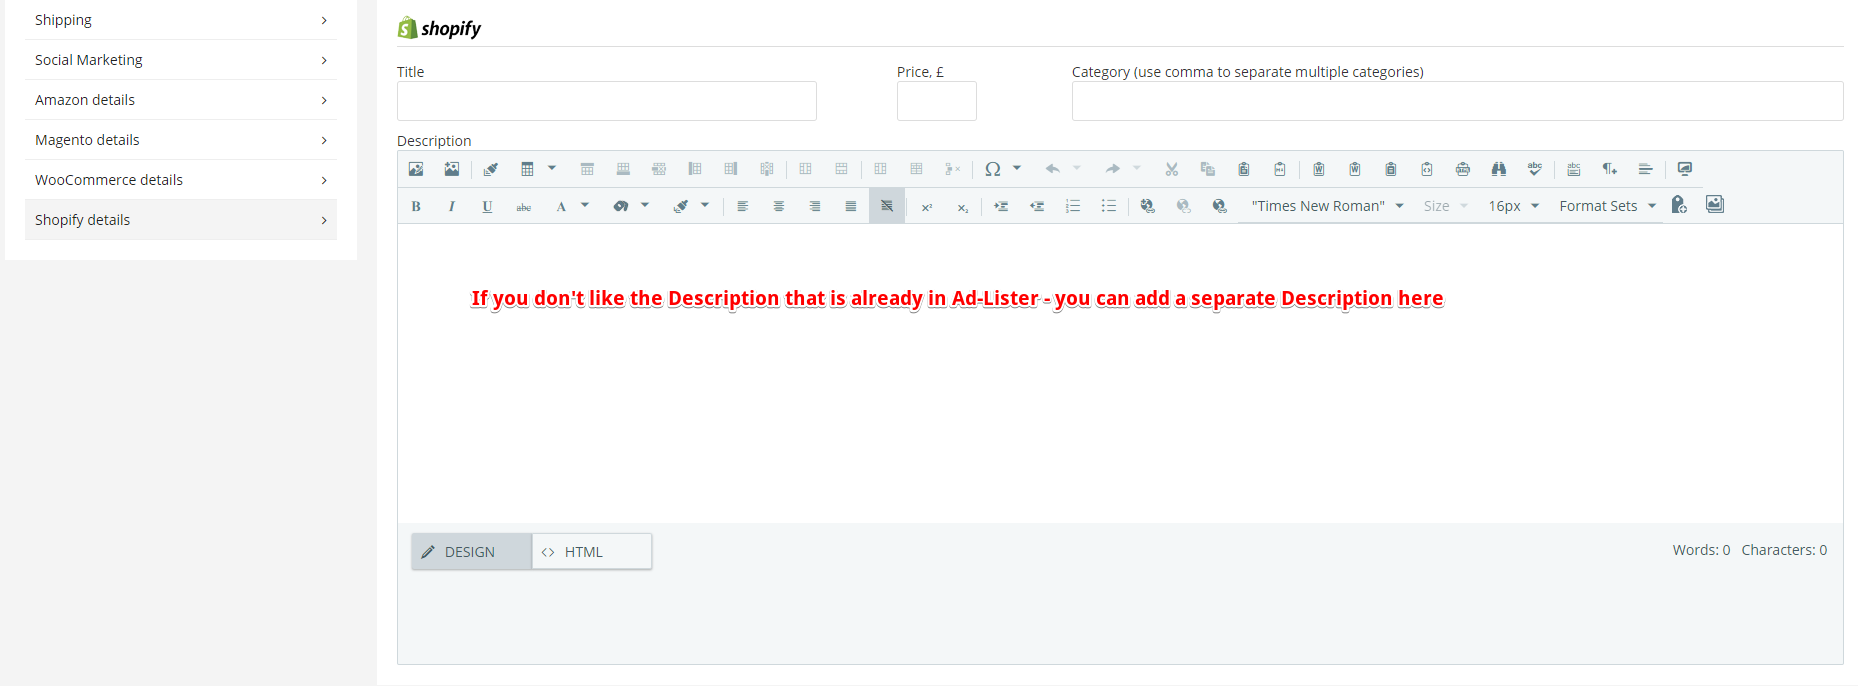
Task: Click the Title input field
Action: click(x=607, y=101)
